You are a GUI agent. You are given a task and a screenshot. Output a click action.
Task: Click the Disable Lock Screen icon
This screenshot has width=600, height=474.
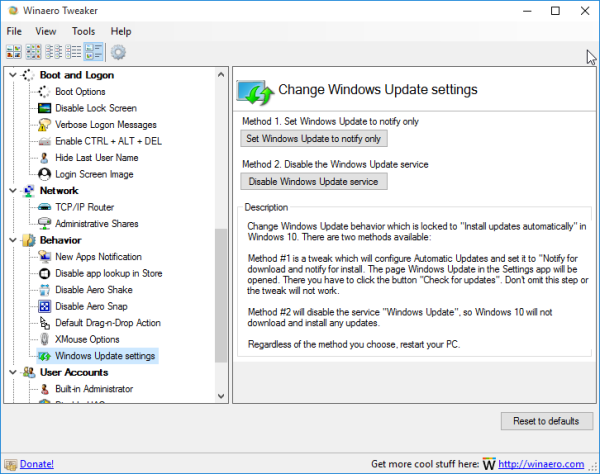pos(45,108)
